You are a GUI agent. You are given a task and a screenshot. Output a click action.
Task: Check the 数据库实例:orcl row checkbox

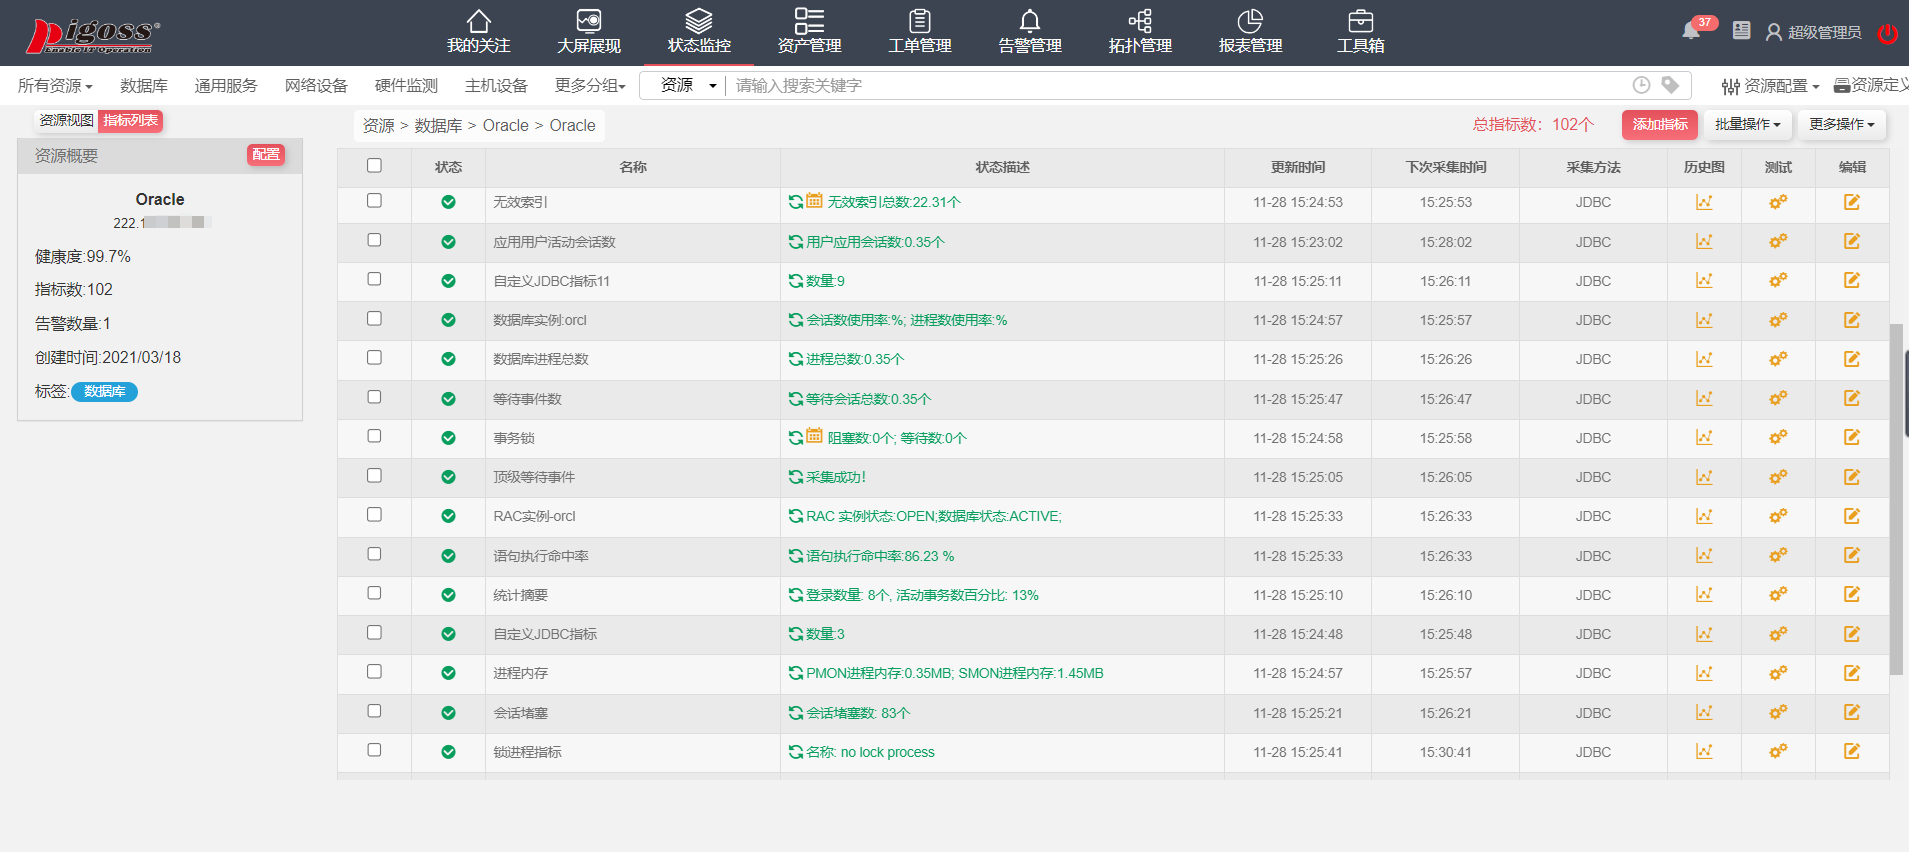pos(374,318)
